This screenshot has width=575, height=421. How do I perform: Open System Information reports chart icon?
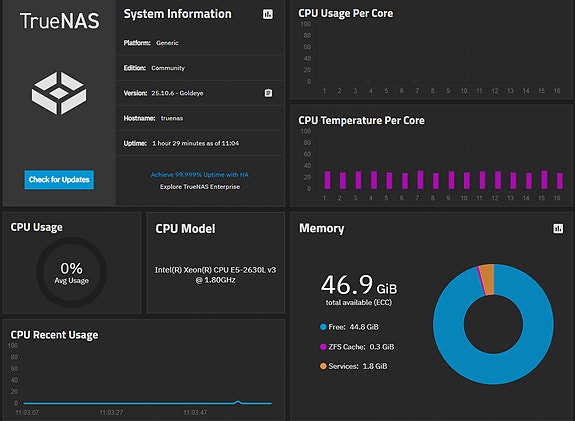click(268, 14)
